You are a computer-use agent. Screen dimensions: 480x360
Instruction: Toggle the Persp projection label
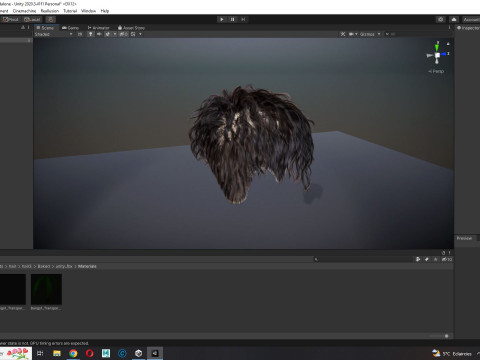436,71
